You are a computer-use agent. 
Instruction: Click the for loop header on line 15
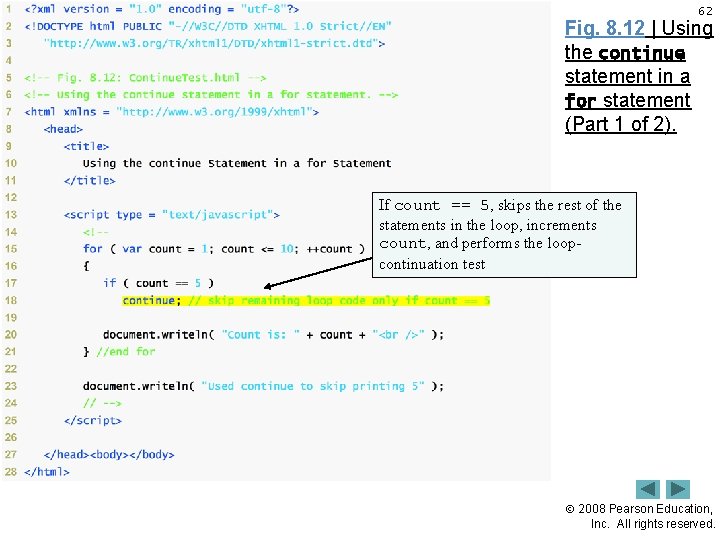pyautogui.click(x=224, y=249)
